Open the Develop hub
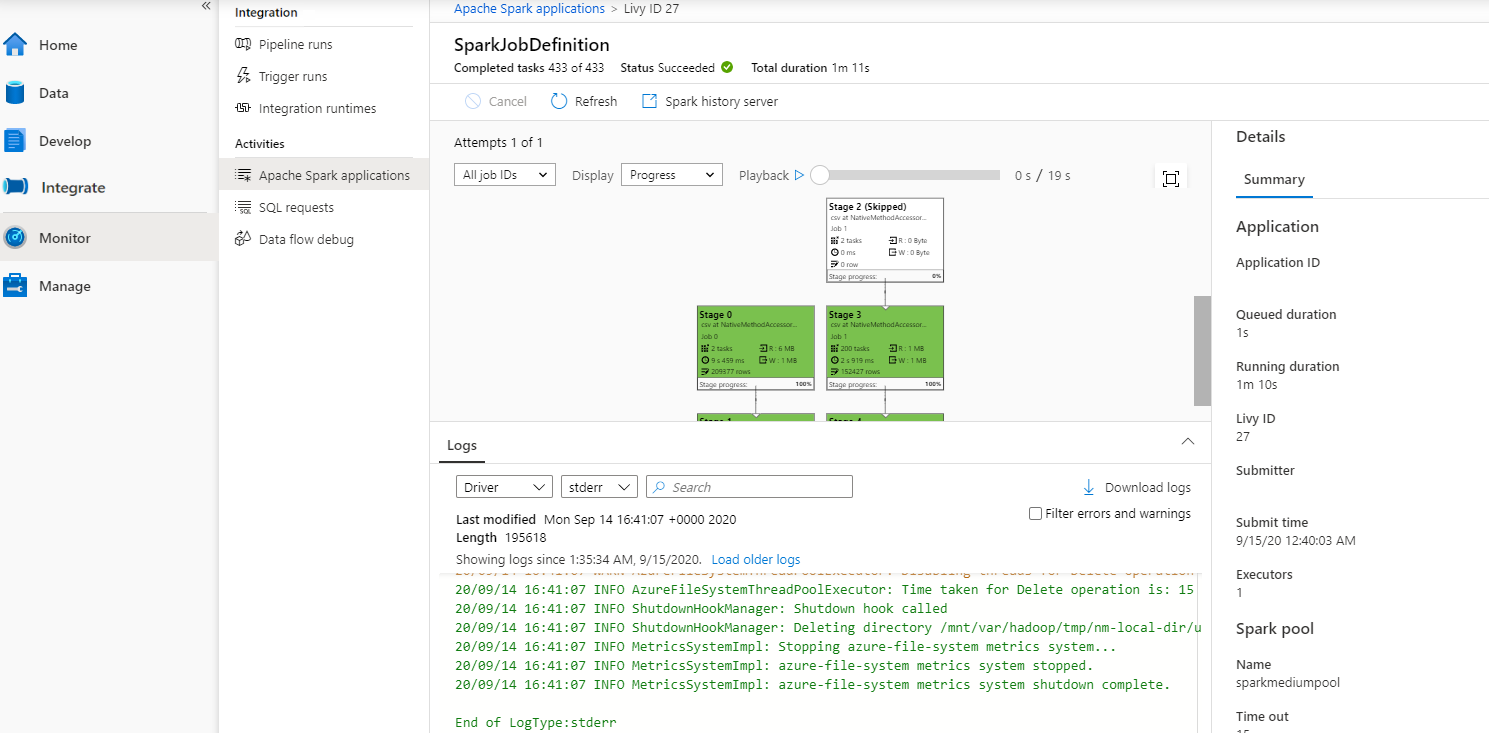Viewport: 1489px width, 733px height. (x=64, y=140)
